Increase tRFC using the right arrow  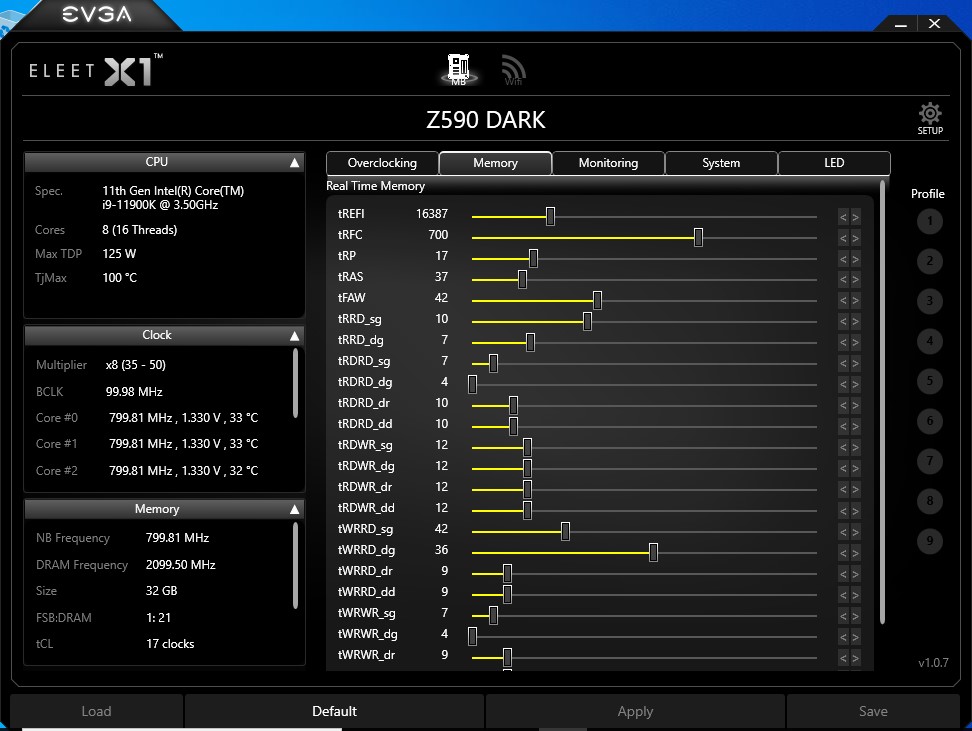[855, 238]
